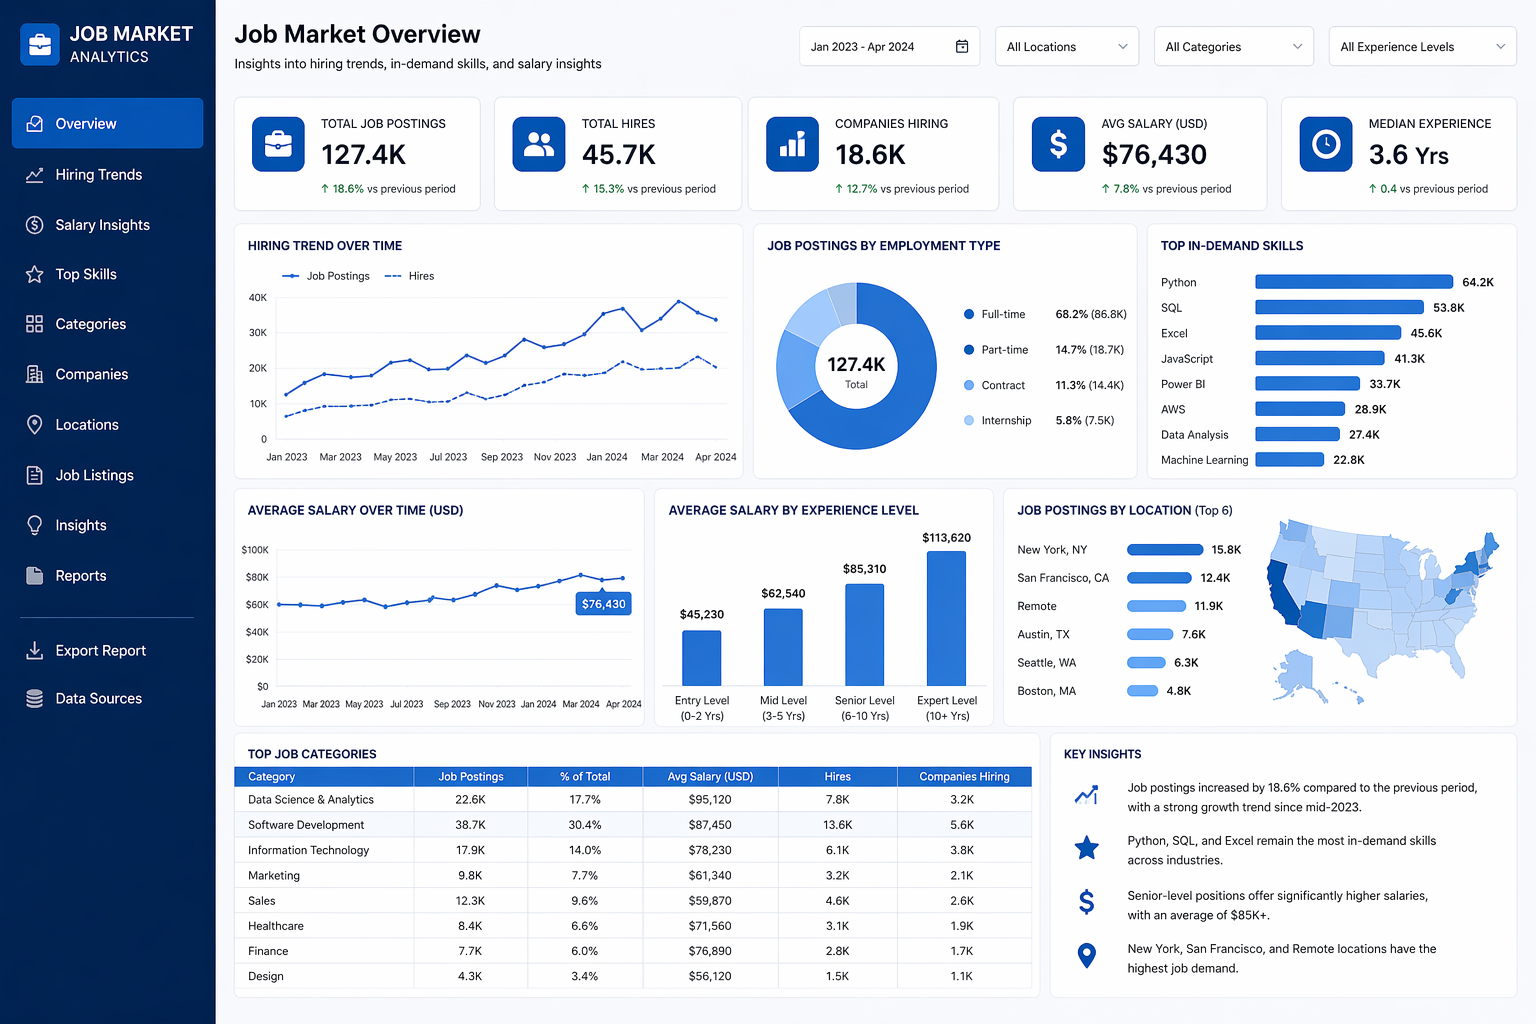This screenshot has height=1024, width=1536.
Task: Switch to the Overview tab
Action: [x=86, y=123]
